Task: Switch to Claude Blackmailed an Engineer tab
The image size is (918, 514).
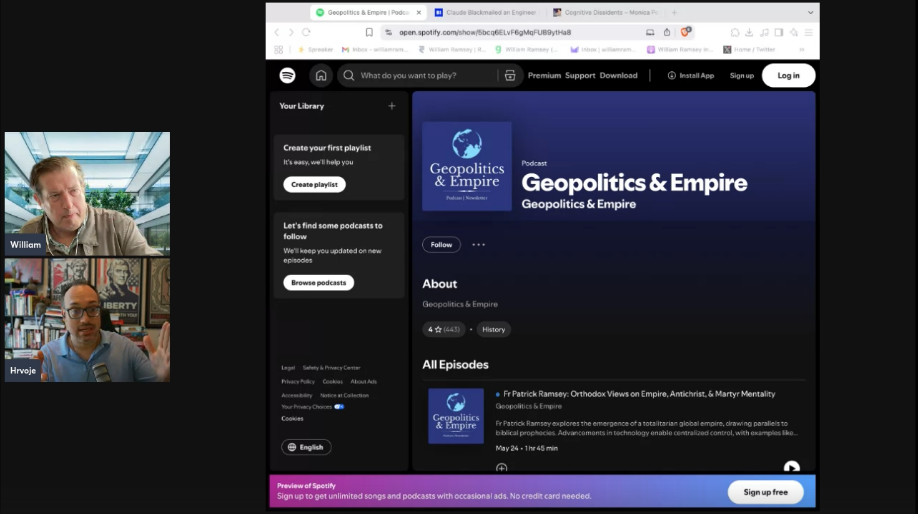Action: pyautogui.click(x=485, y=12)
